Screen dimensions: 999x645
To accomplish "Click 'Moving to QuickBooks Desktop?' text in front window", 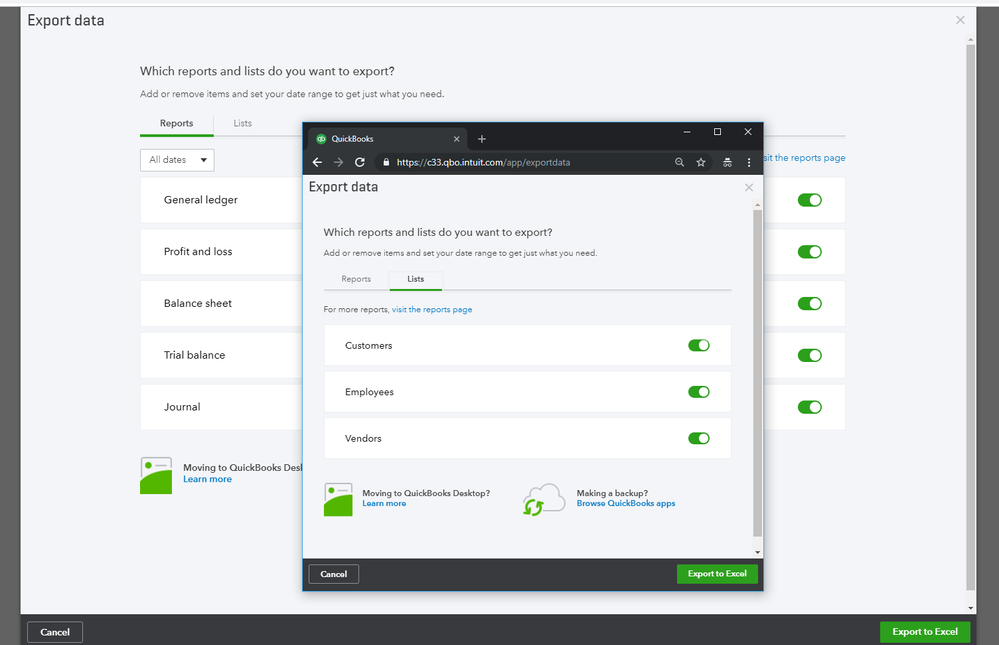I will [x=426, y=493].
